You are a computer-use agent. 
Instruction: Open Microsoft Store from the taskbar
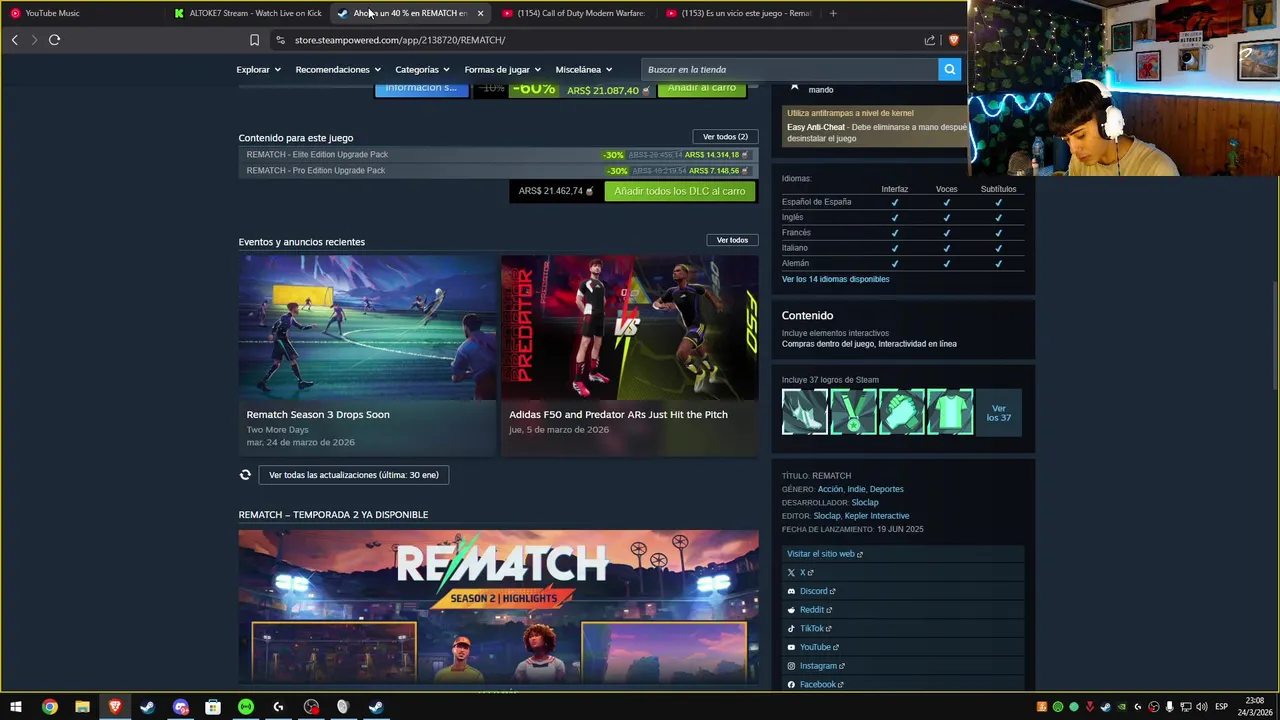213,707
